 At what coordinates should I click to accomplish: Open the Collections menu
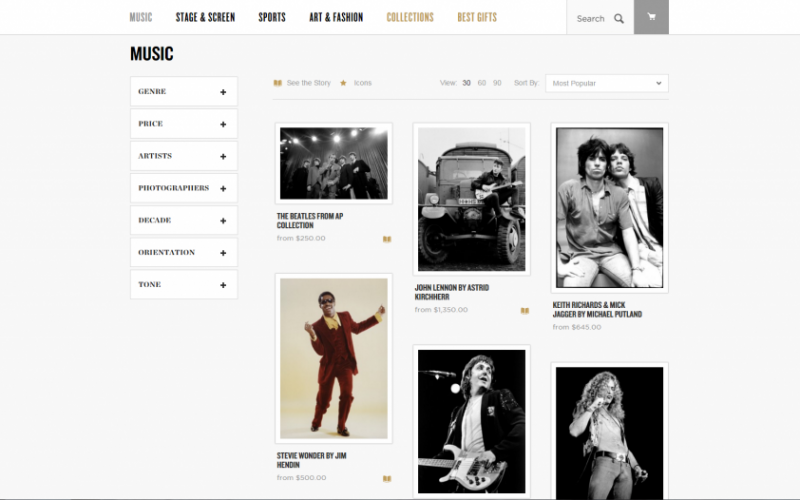[410, 17]
